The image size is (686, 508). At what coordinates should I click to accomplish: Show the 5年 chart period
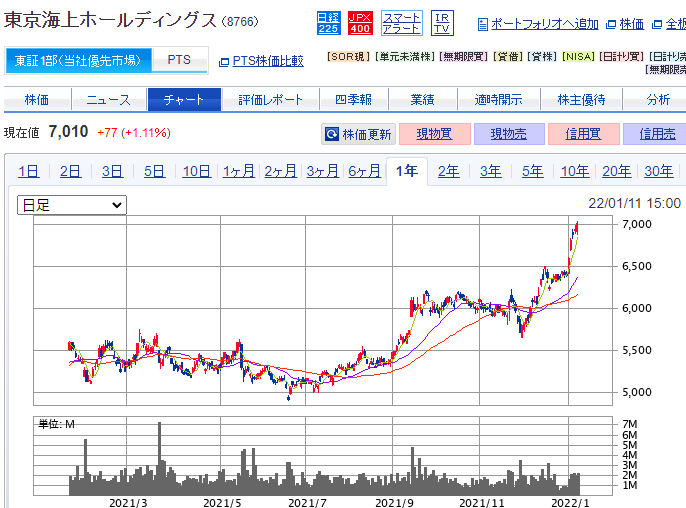(x=533, y=171)
